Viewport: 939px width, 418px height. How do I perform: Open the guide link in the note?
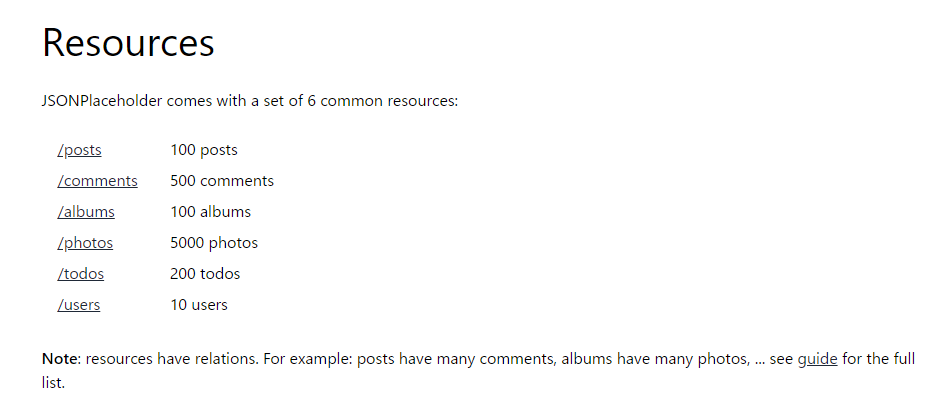click(x=817, y=359)
